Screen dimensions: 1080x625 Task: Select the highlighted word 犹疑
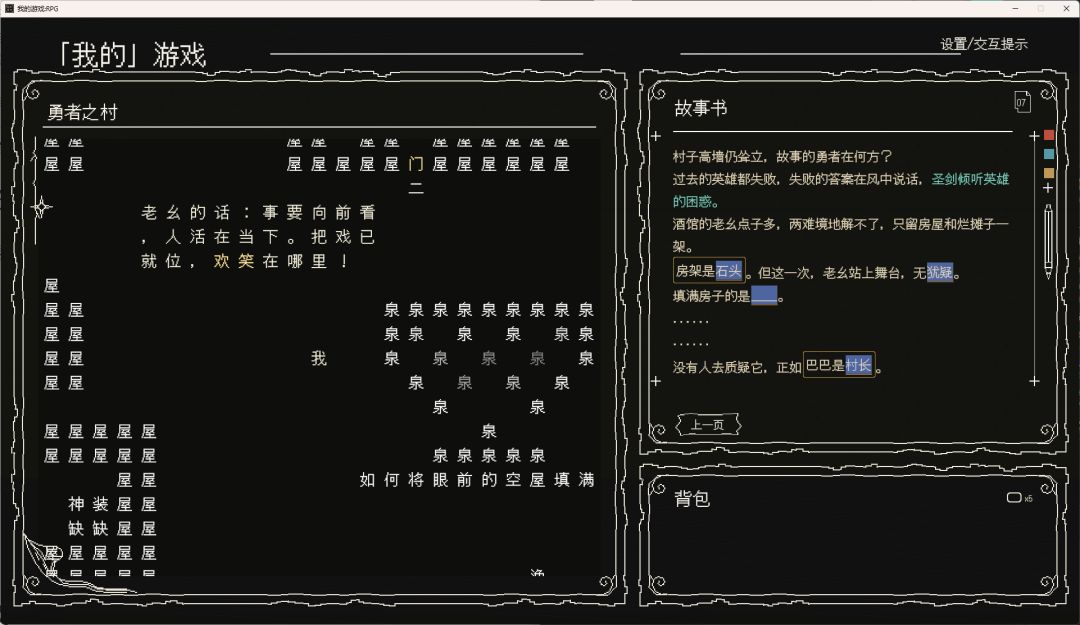pyautogui.click(x=939, y=272)
